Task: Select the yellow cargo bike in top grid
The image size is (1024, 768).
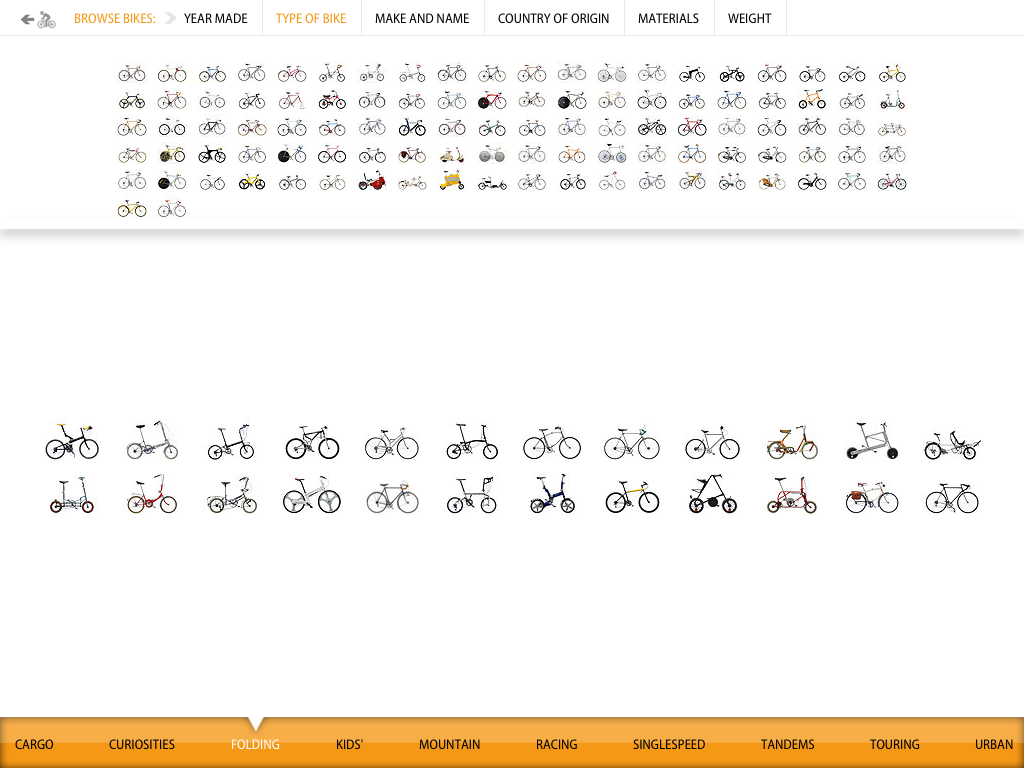Action: tap(451, 181)
